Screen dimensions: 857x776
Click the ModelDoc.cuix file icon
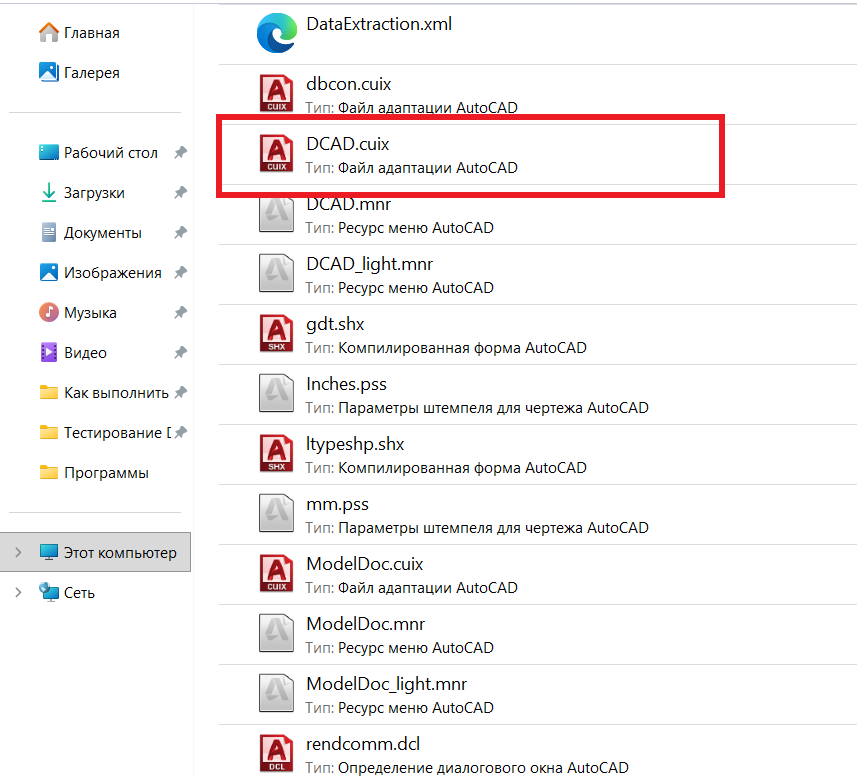[275, 573]
